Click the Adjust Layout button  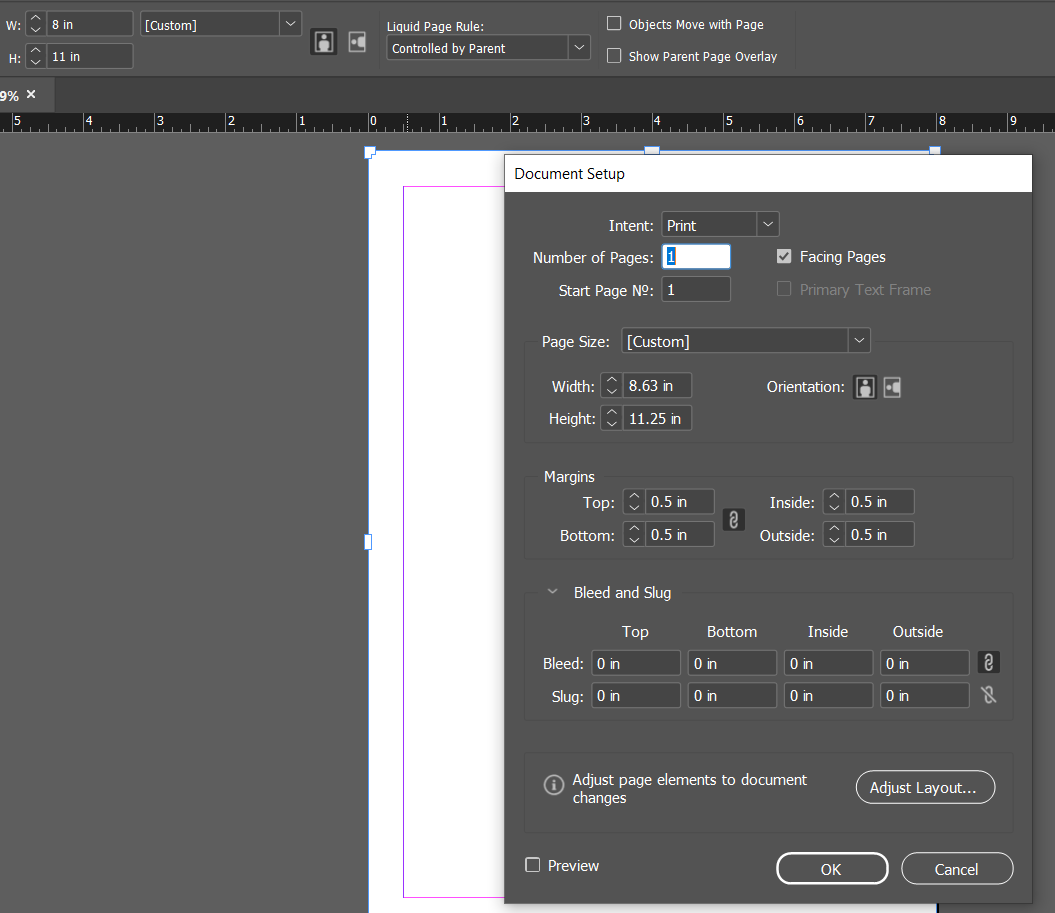coord(924,787)
